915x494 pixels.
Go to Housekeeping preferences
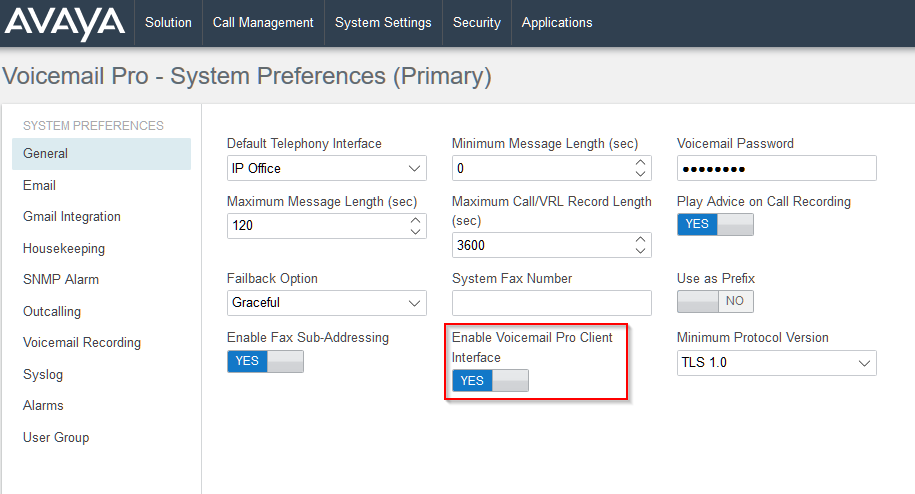(x=64, y=248)
